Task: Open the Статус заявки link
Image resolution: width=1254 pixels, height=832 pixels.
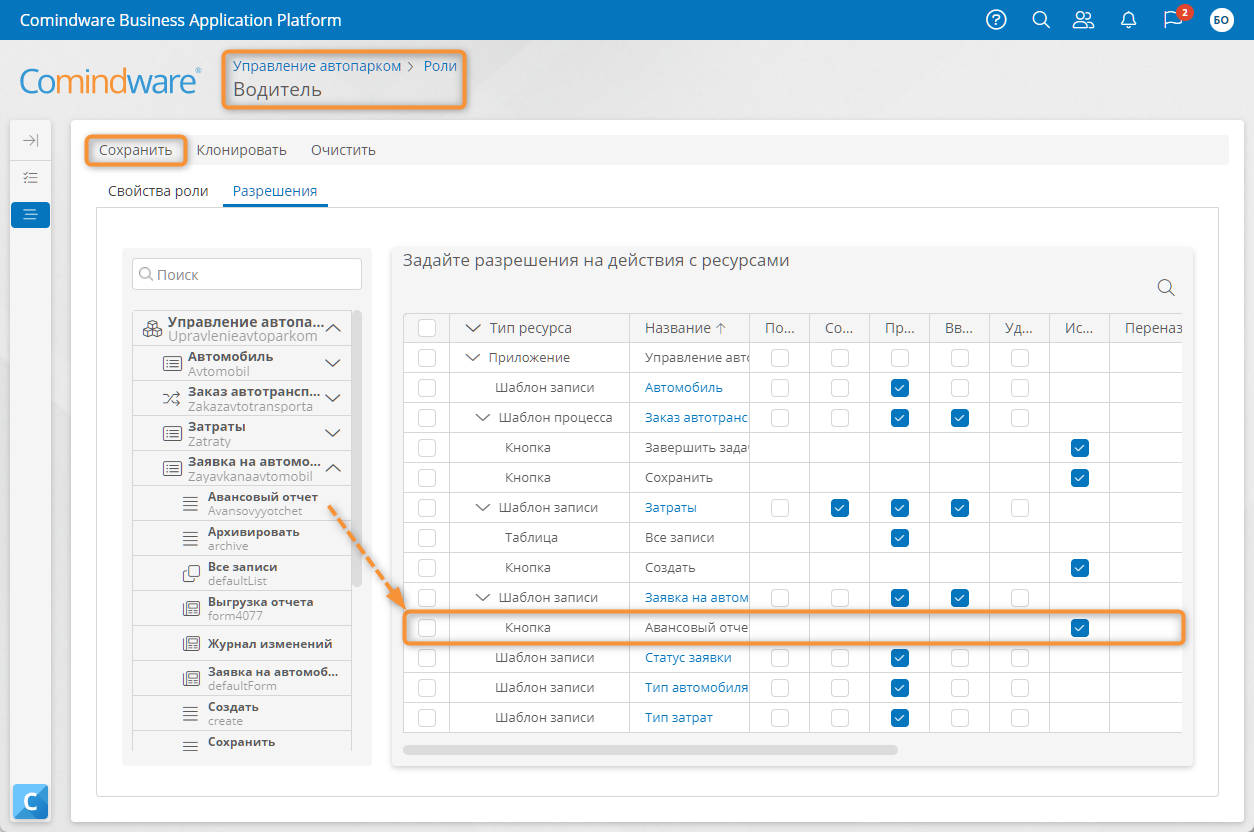Action: (x=688, y=658)
